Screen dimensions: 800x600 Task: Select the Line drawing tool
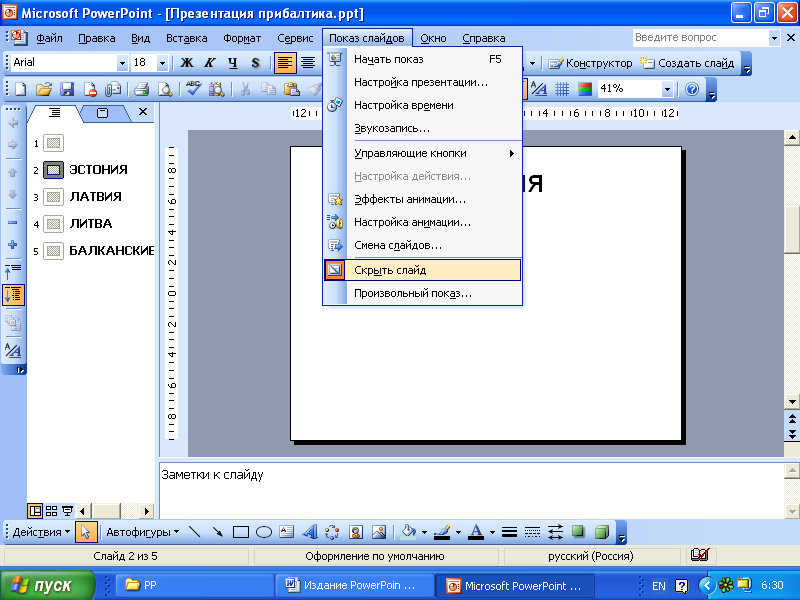[x=194, y=532]
